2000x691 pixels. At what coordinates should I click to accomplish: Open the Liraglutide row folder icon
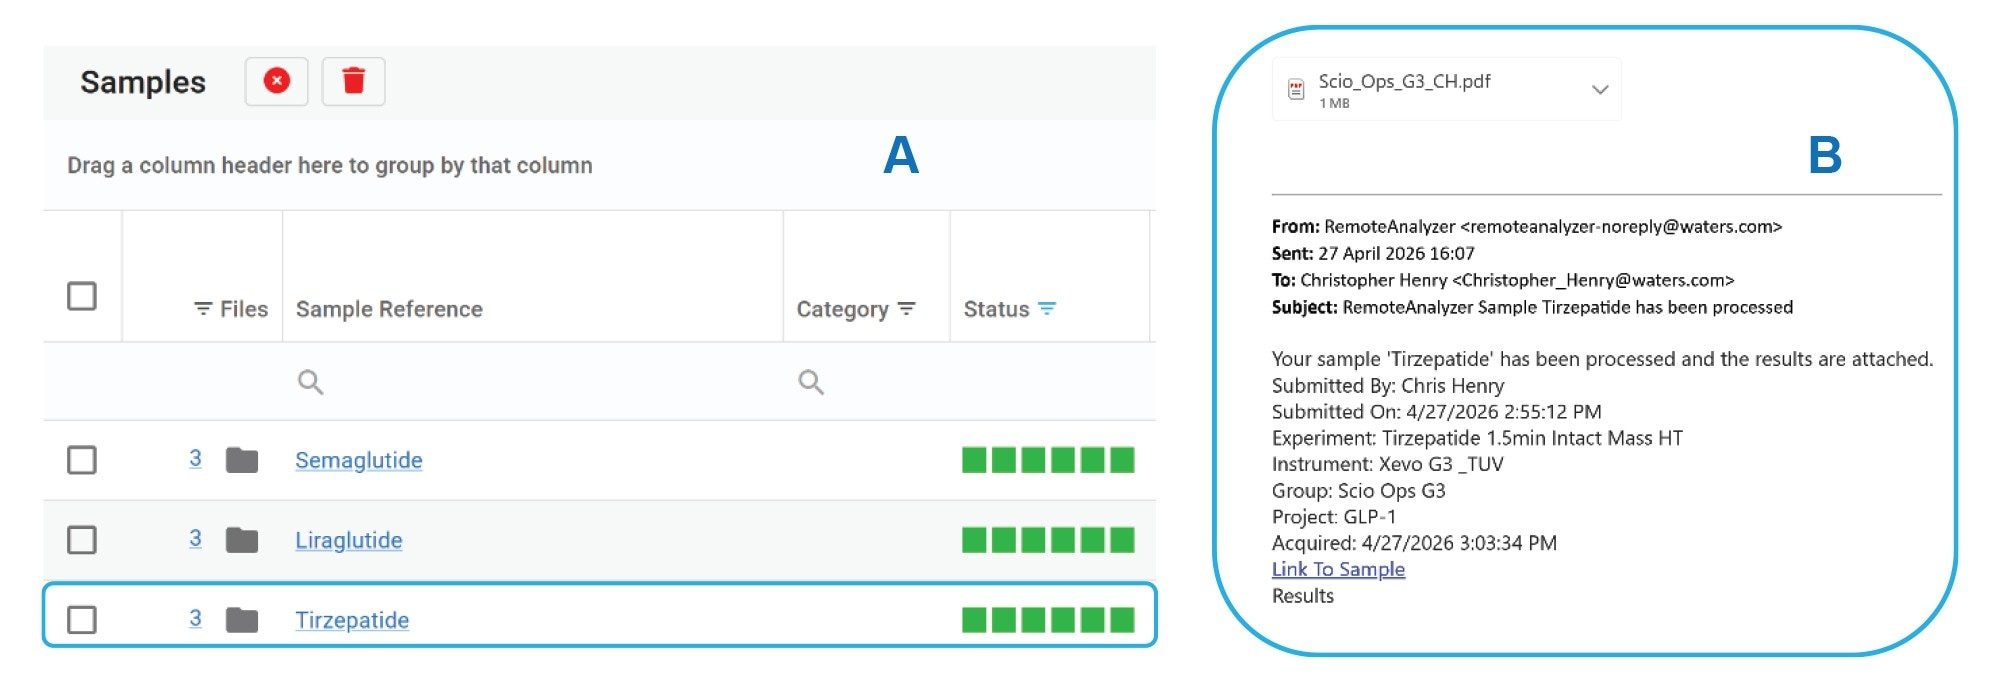(242, 540)
